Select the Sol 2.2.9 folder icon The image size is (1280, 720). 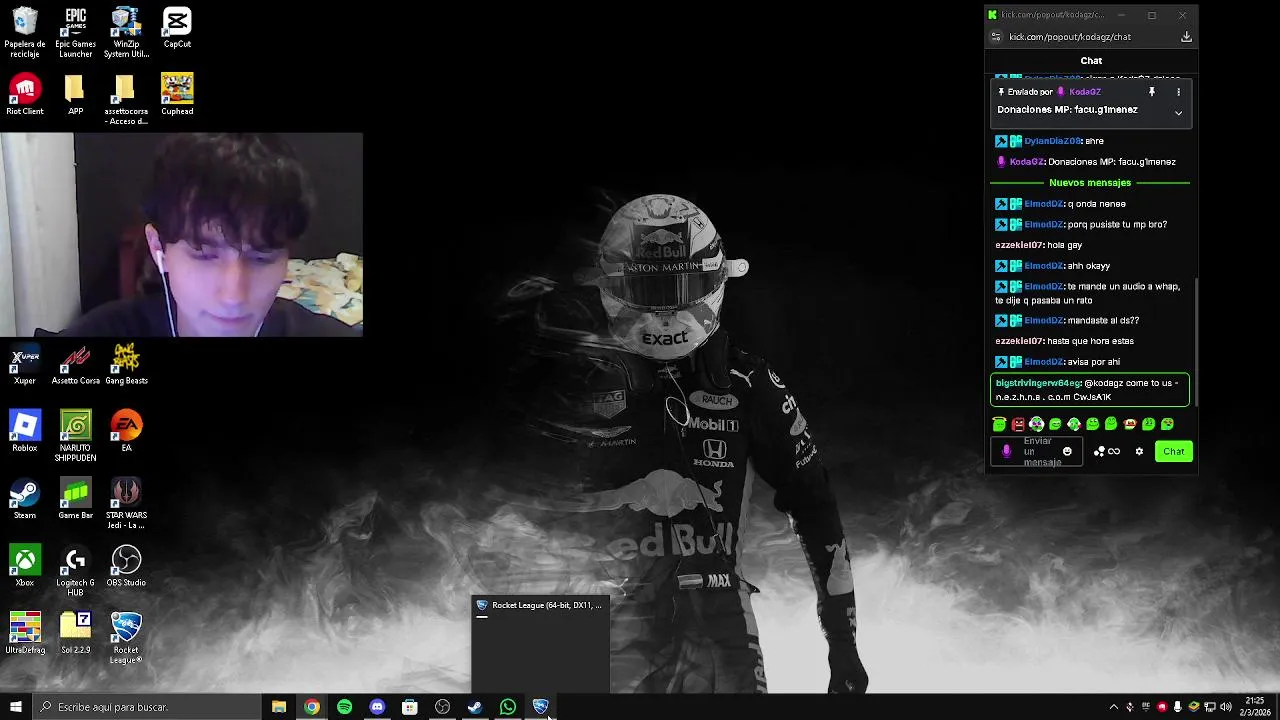[x=75, y=633]
